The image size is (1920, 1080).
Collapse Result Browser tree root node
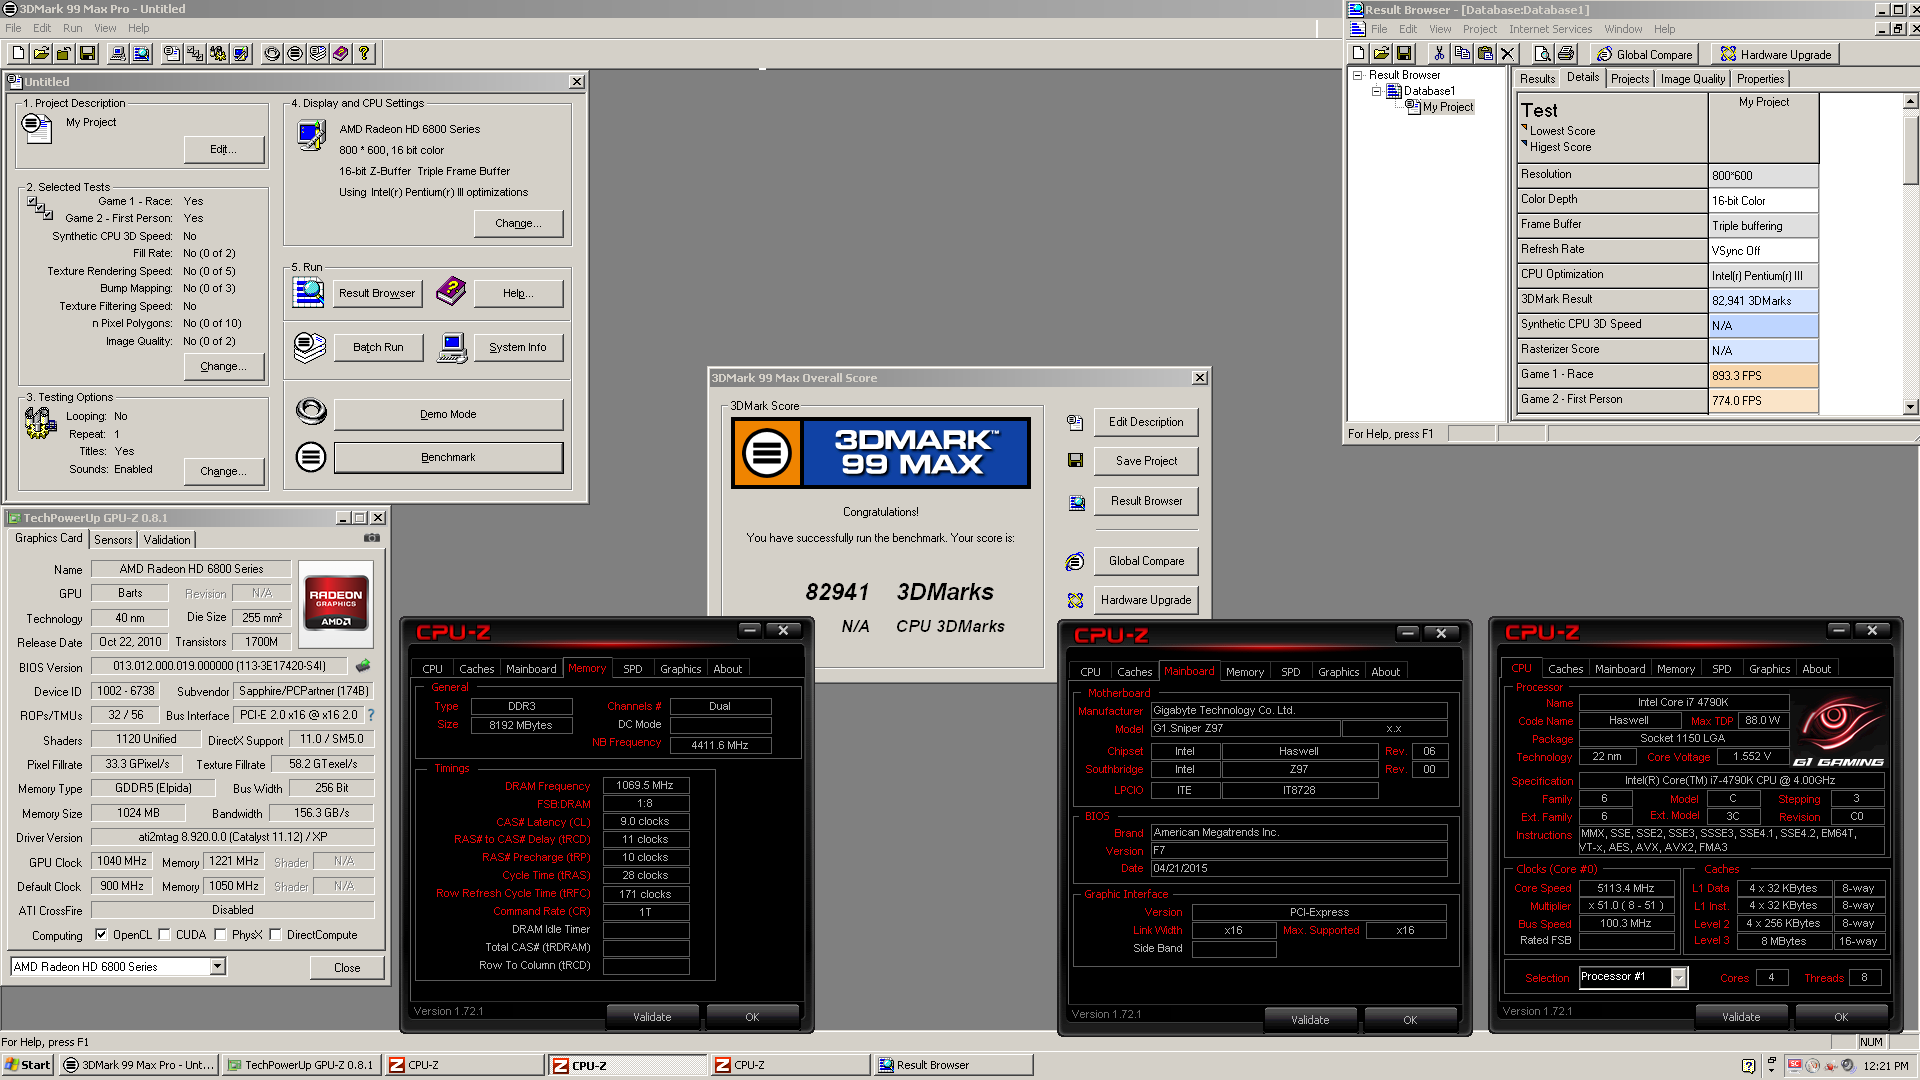(1357, 75)
